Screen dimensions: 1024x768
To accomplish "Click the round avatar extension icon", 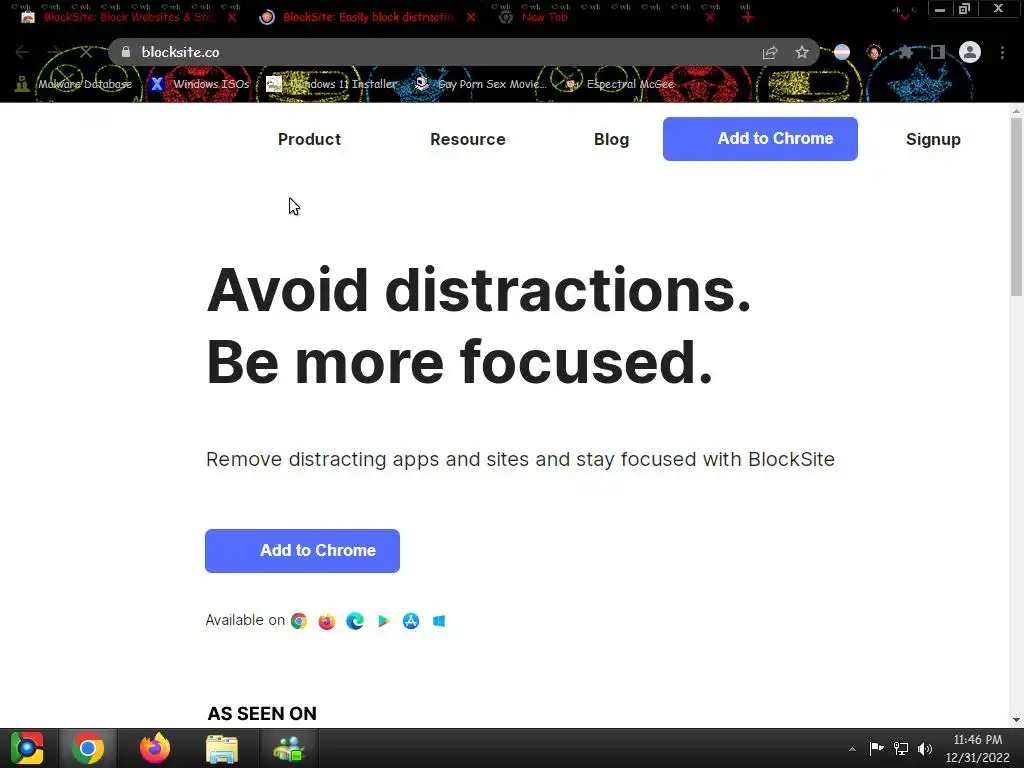I will pyautogui.click(x=874, y=52).
